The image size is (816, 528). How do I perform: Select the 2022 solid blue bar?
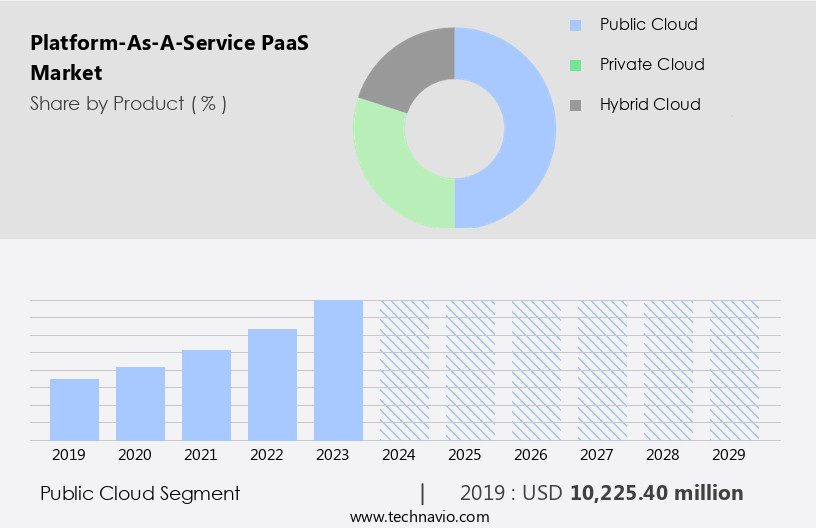point(272,384)
